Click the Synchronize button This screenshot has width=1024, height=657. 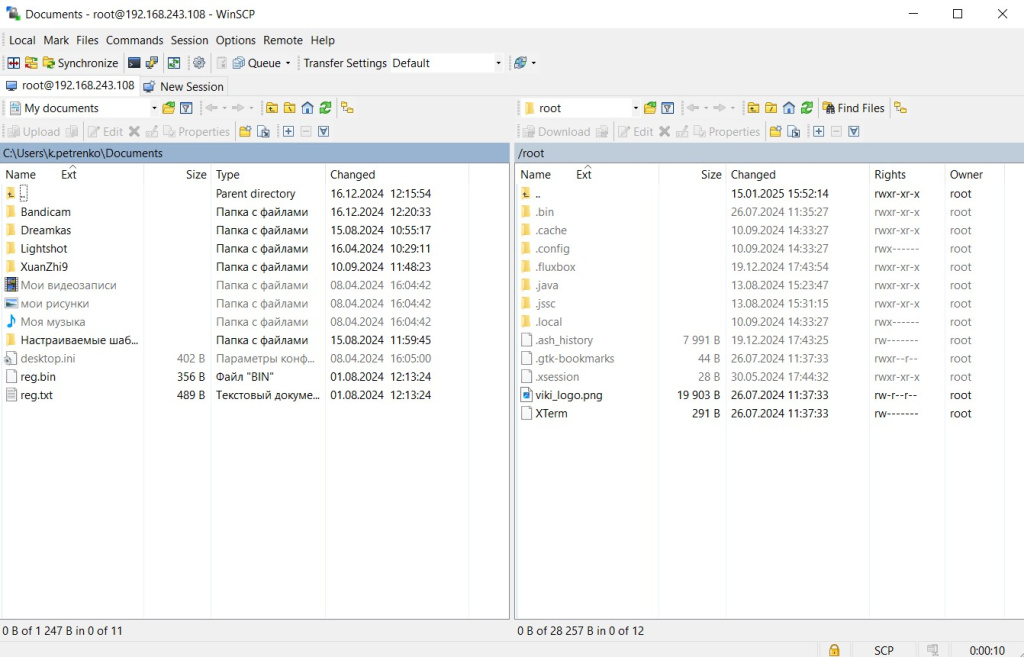point(80,63)
